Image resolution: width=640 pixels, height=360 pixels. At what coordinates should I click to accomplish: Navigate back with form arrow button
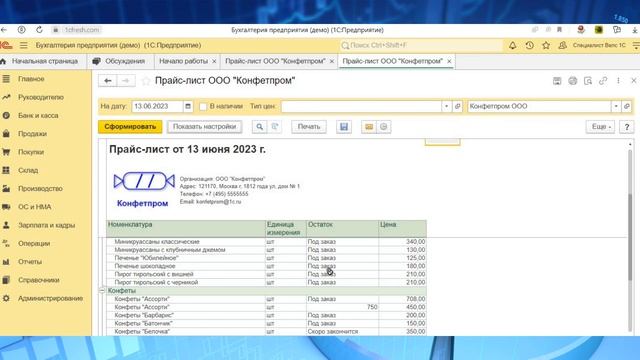point(107,81)
